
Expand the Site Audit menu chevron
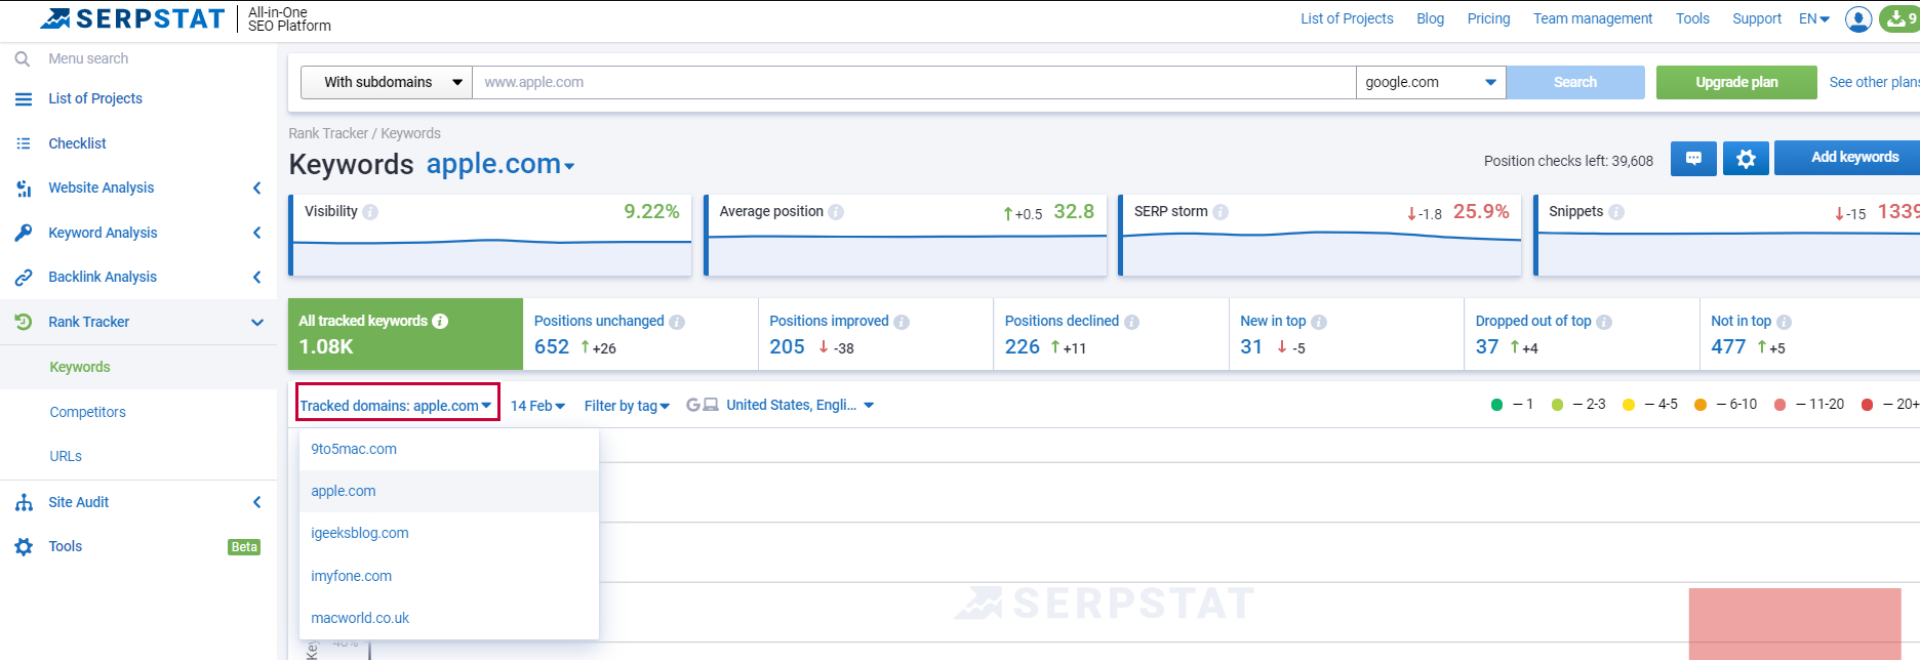(x=257, y=502)
